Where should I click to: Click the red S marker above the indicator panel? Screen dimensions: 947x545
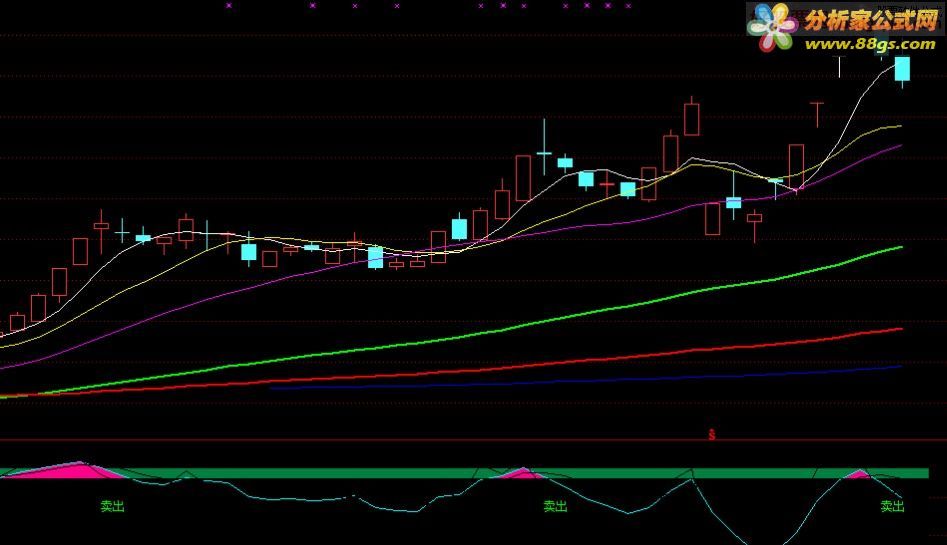pyautogui.click(x=711, y=434)
